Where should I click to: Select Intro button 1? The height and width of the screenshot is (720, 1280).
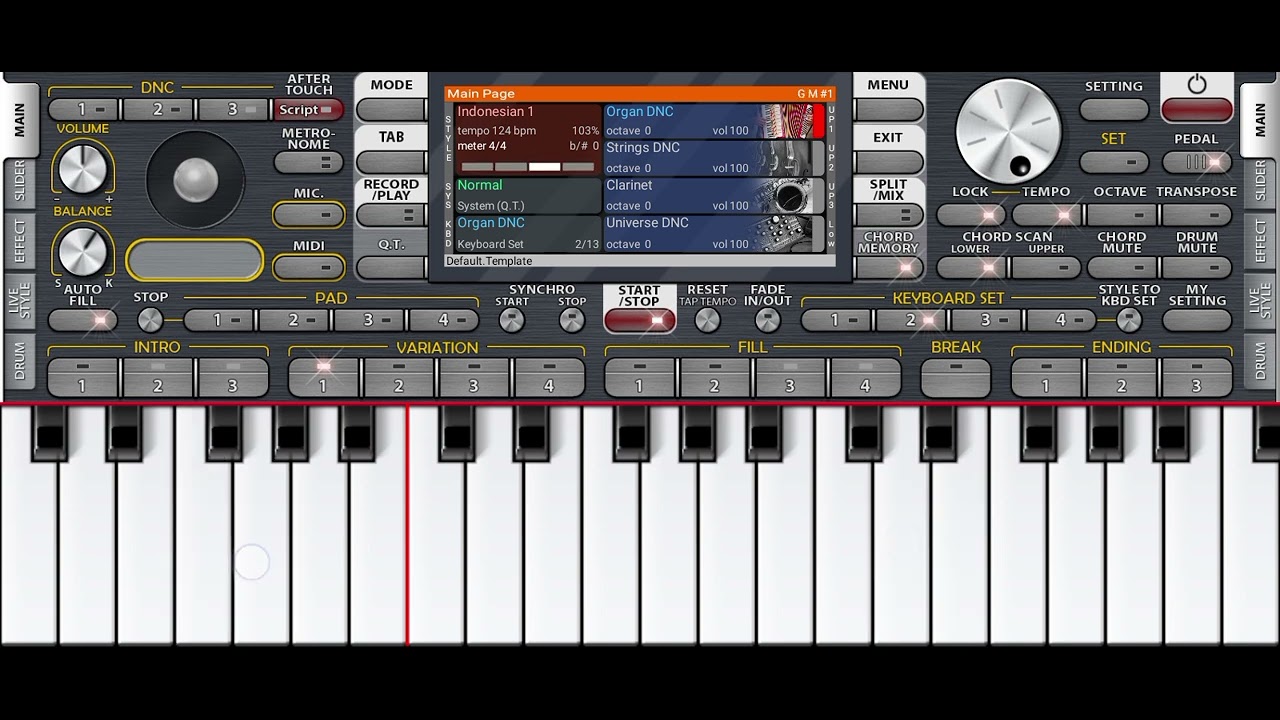click(x=83, y=378)
